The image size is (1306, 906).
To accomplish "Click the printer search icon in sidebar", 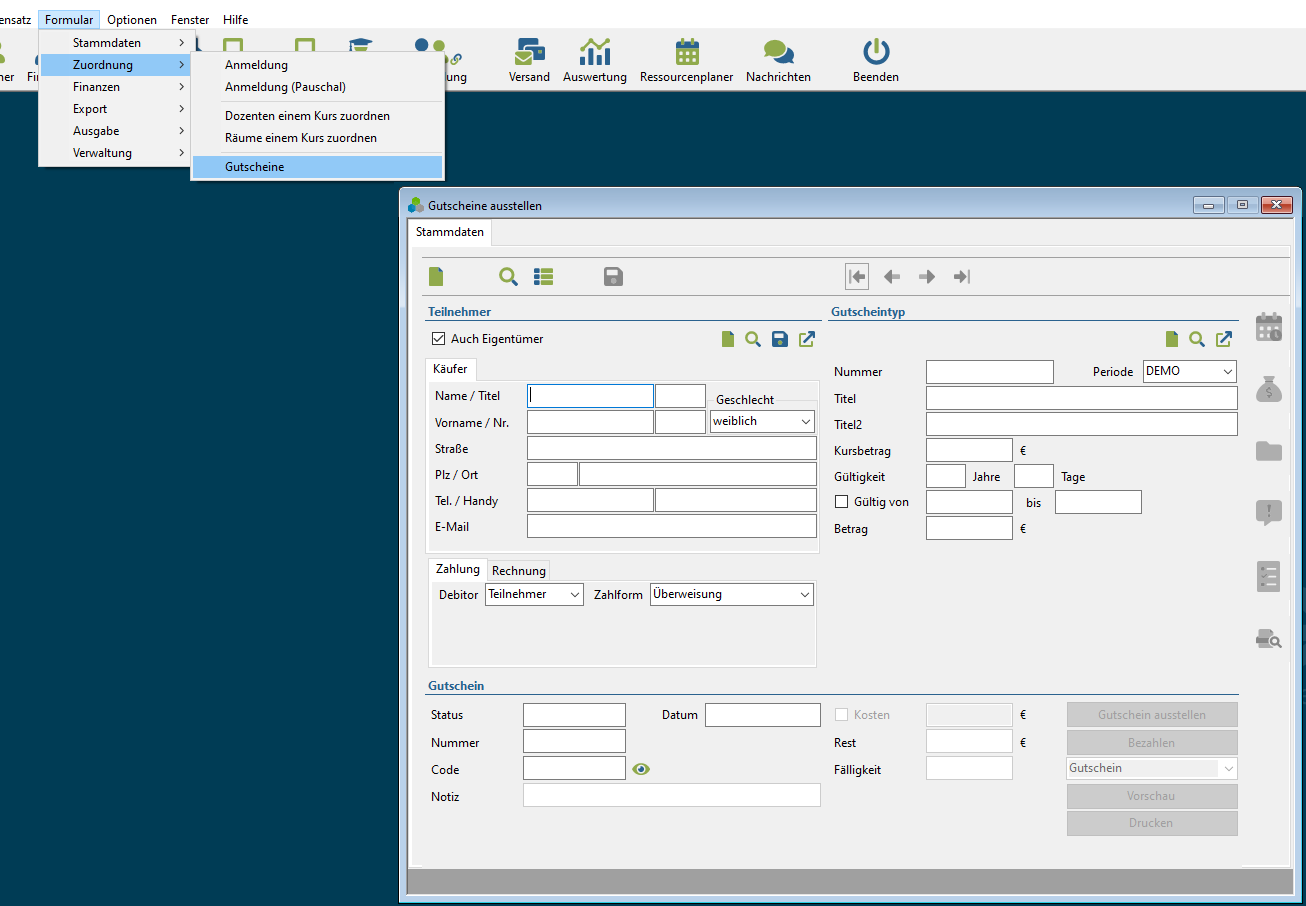I will tap(1269, 638).
